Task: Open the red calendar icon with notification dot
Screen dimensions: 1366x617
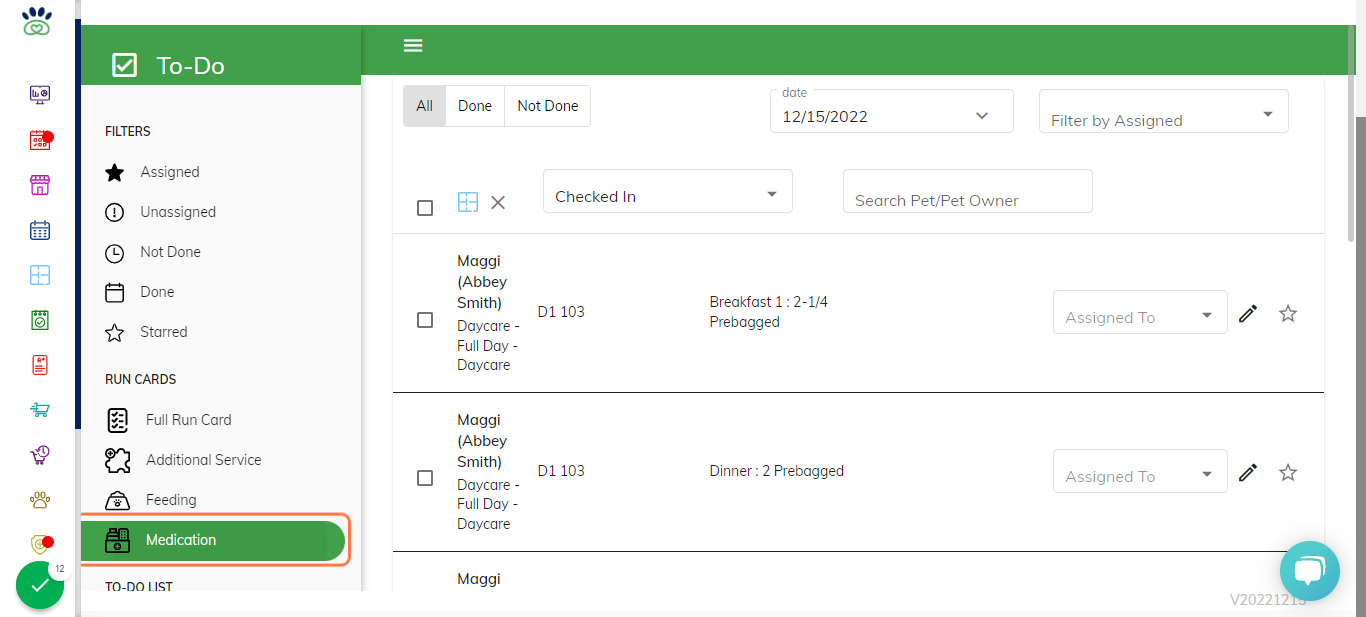Action: [x=39, y=140]
